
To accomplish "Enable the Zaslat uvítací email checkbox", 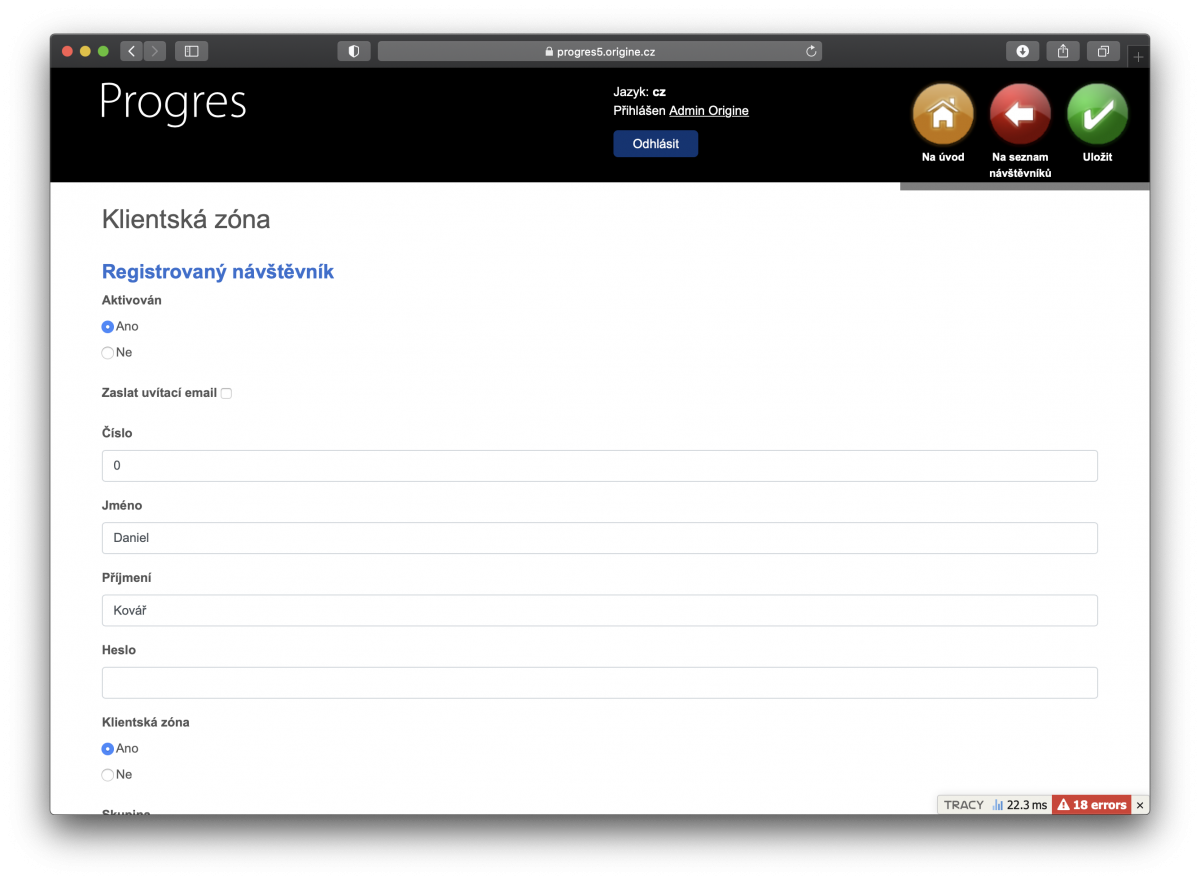I will pos(226,393).
